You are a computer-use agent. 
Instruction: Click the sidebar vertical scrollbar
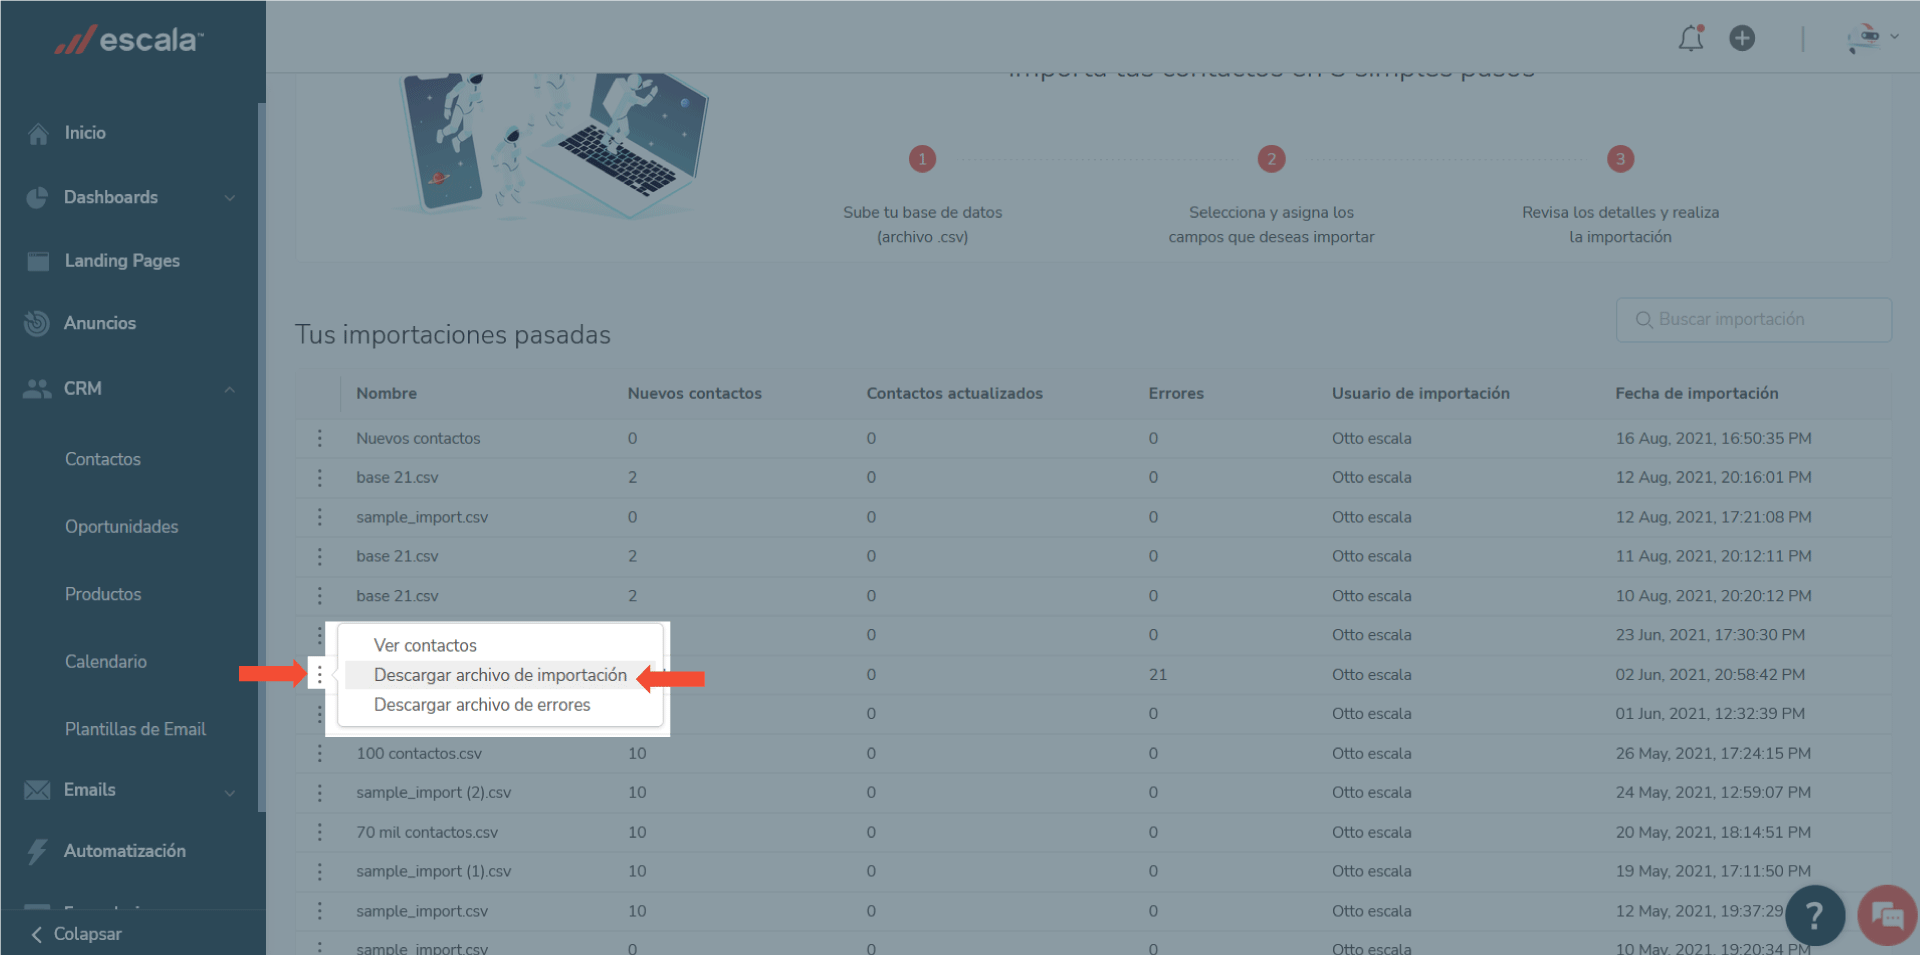coord(261,457)
